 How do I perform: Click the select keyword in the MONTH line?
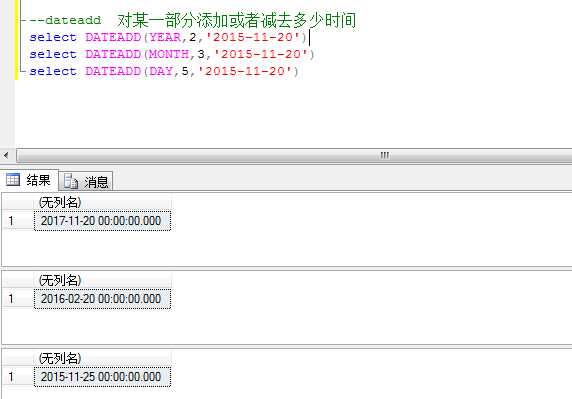53,54
